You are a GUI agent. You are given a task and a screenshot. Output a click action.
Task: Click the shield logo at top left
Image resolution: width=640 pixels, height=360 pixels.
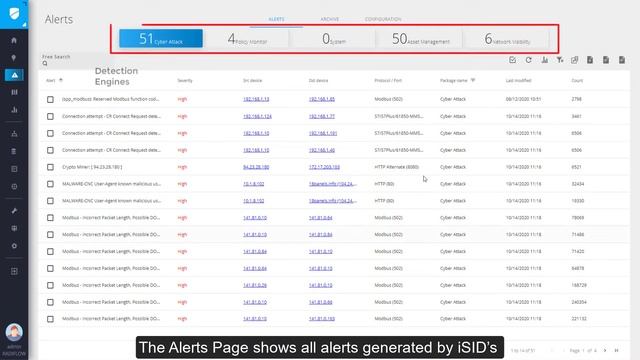[14, 14]
